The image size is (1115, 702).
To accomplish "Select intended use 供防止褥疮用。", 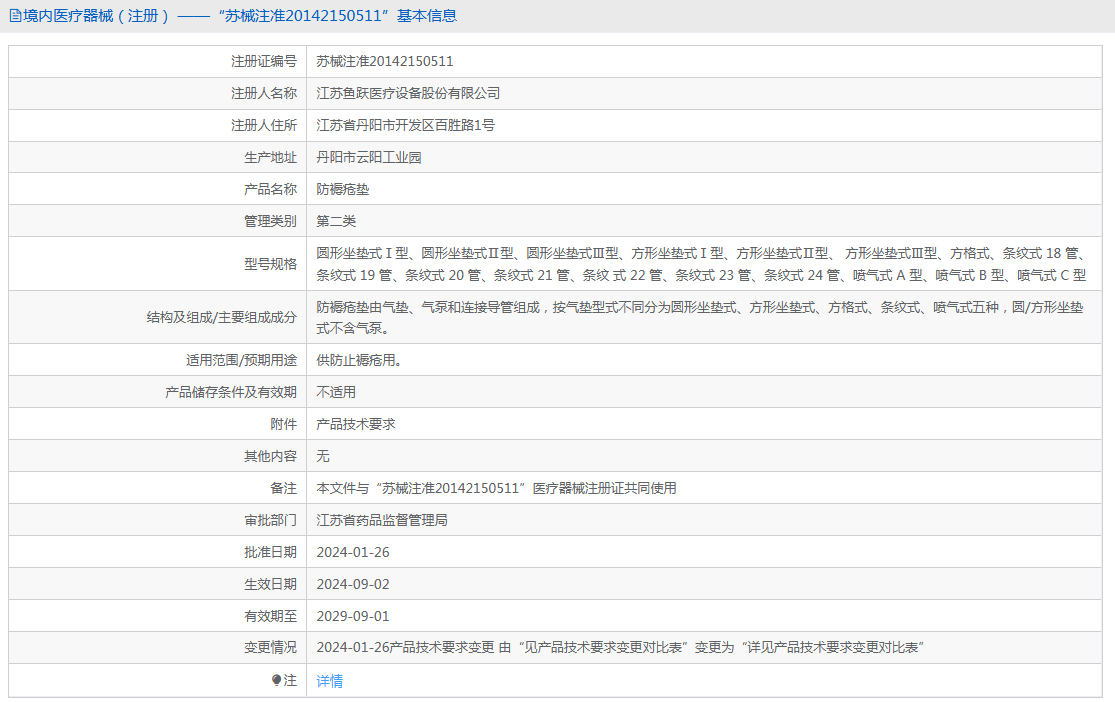I will tap(359, 360).
